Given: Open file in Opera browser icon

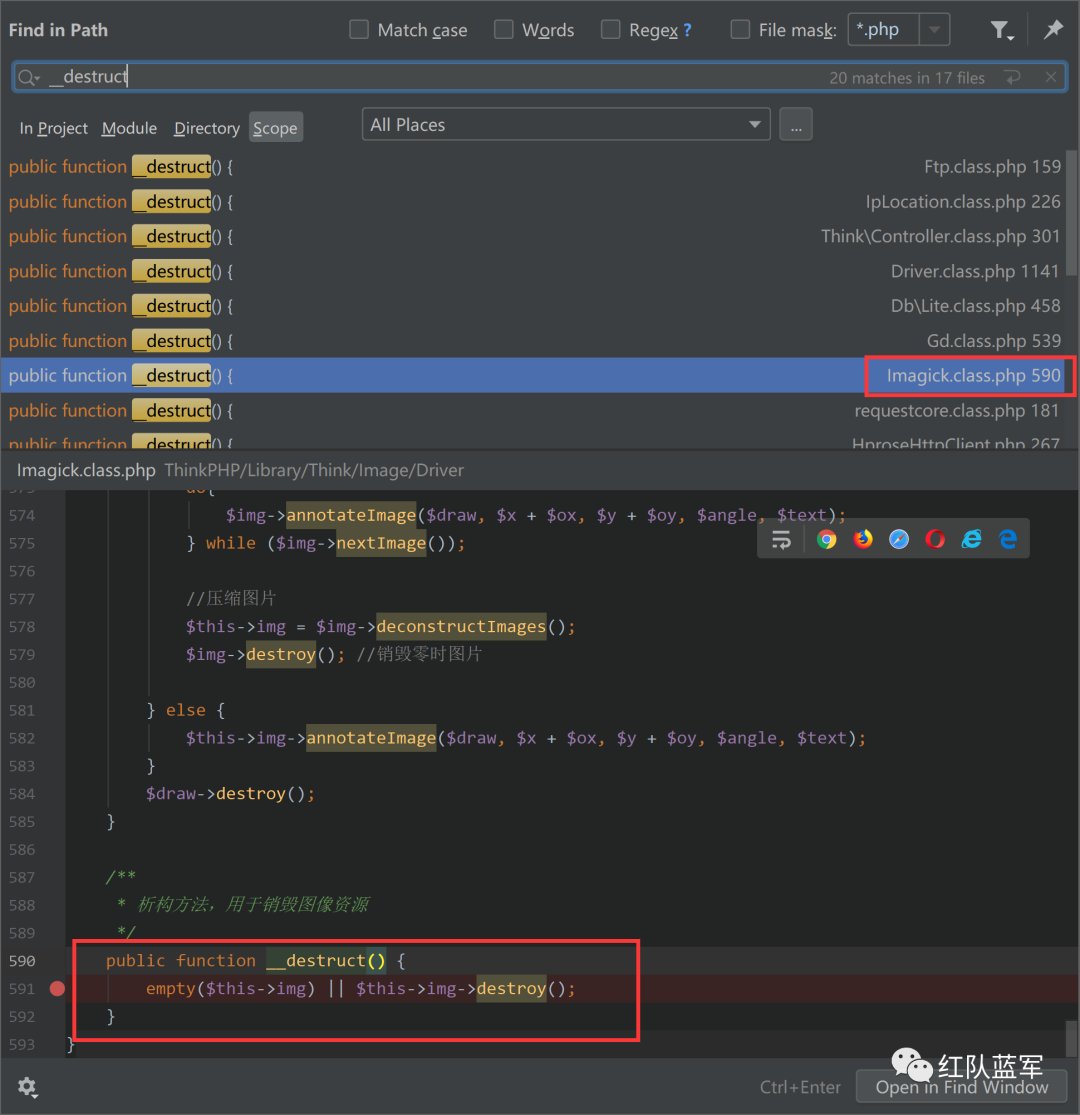Looking at the screenshot, I should (x=935, y=539).
